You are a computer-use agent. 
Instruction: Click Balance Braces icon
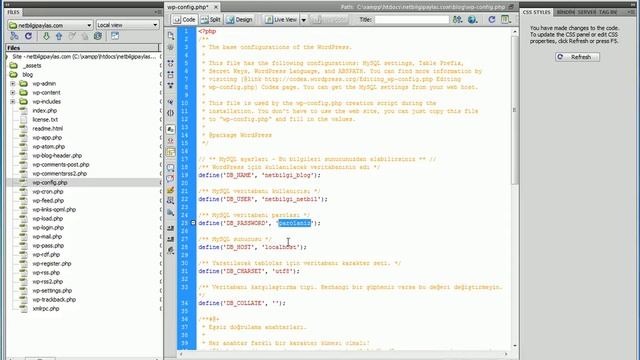(171, 113)
